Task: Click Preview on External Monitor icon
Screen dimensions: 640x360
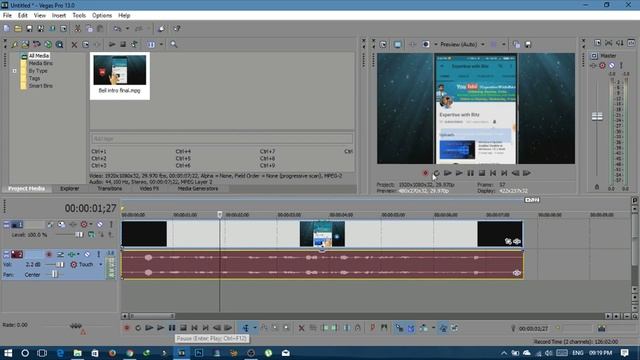Action: point(398,44)
